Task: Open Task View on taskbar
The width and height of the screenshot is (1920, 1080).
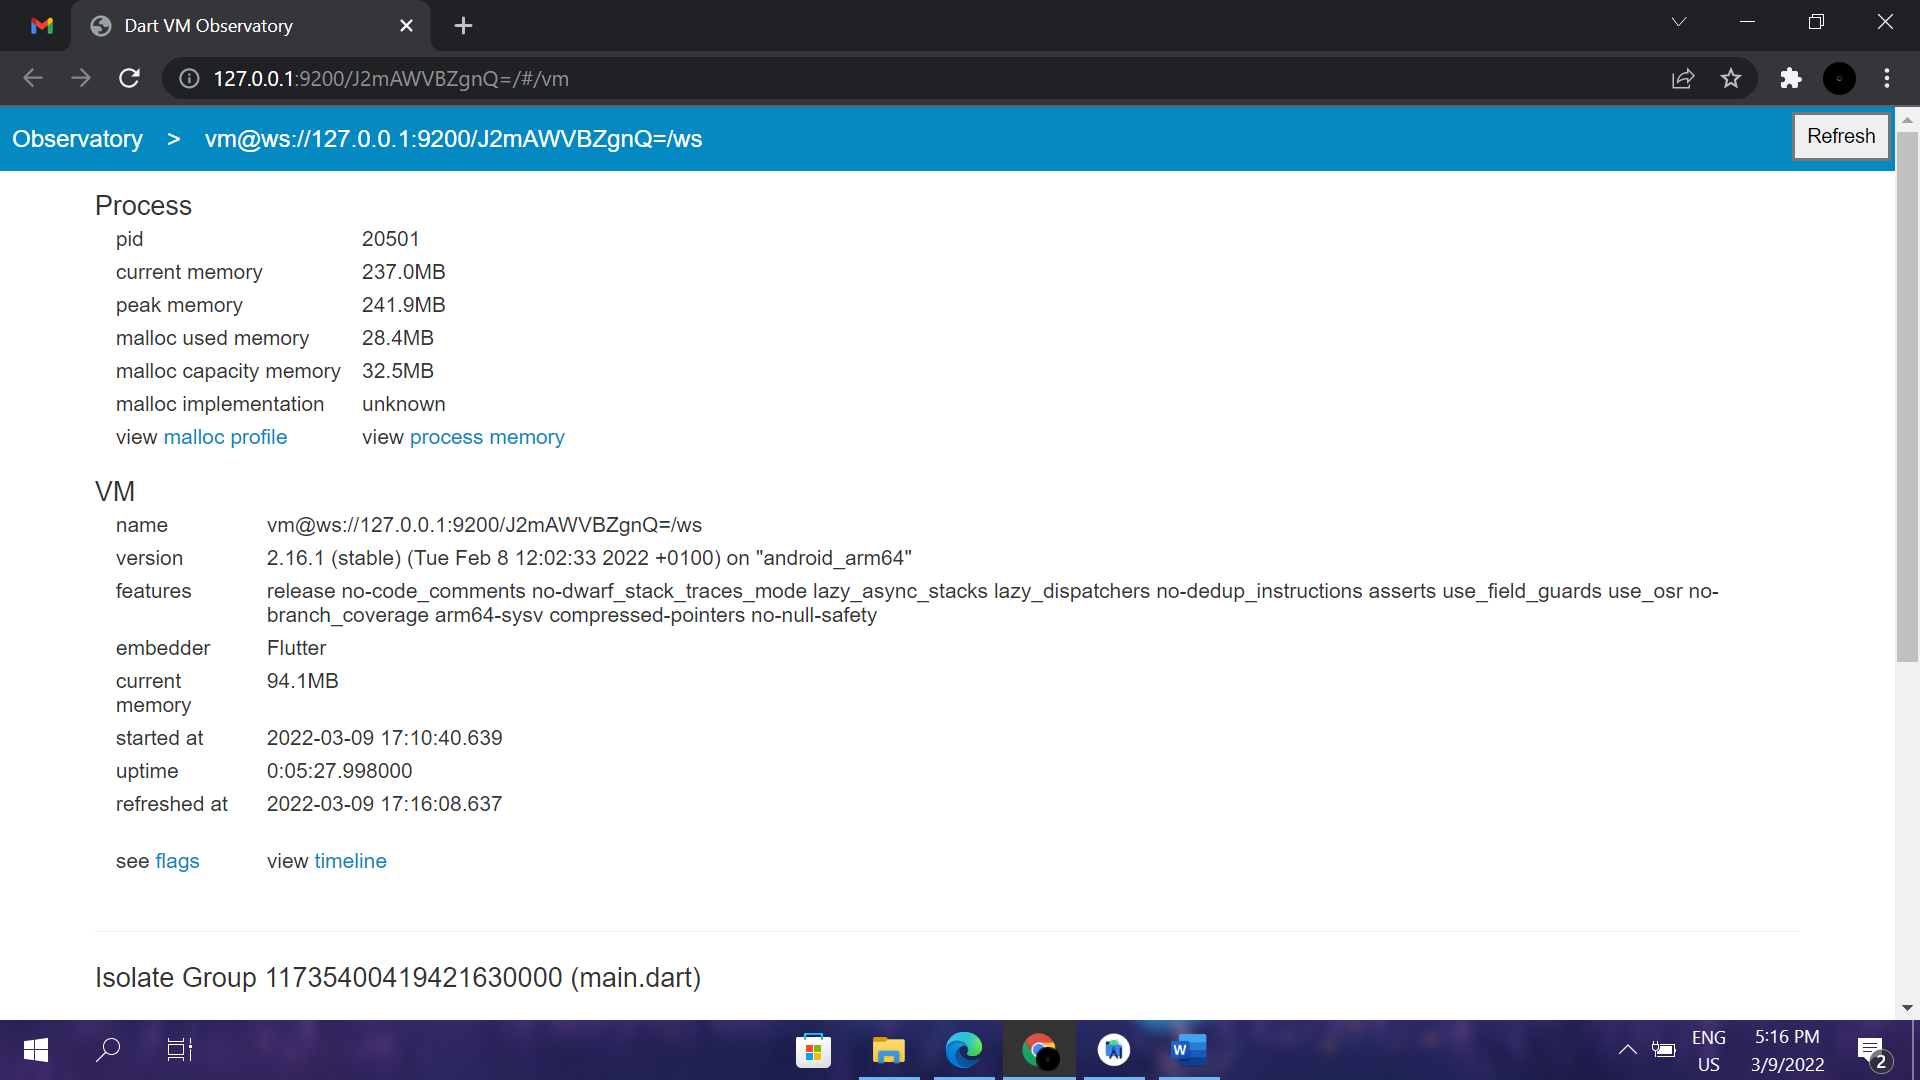Action: tap(180, 1050)
